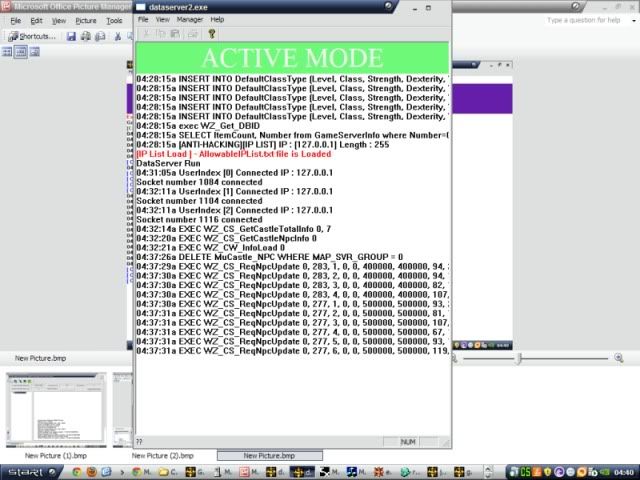Click the Type a question for help field
Screen dimensions: 640x480
tap(580, 20)
